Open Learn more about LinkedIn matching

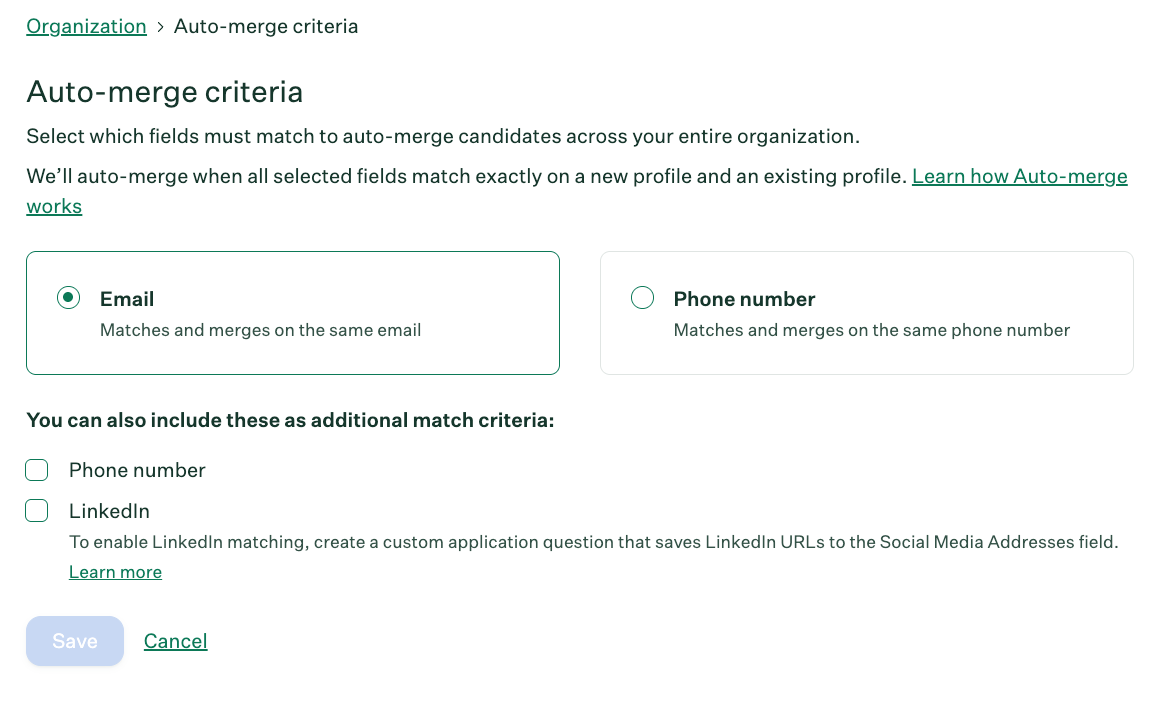(115, 572)
